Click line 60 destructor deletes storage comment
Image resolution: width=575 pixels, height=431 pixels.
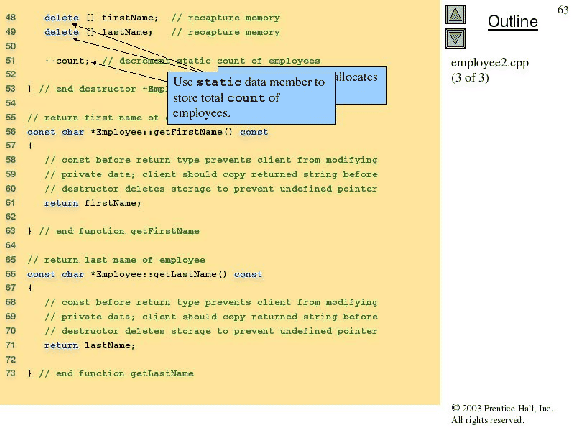click(x=211, y=189)
